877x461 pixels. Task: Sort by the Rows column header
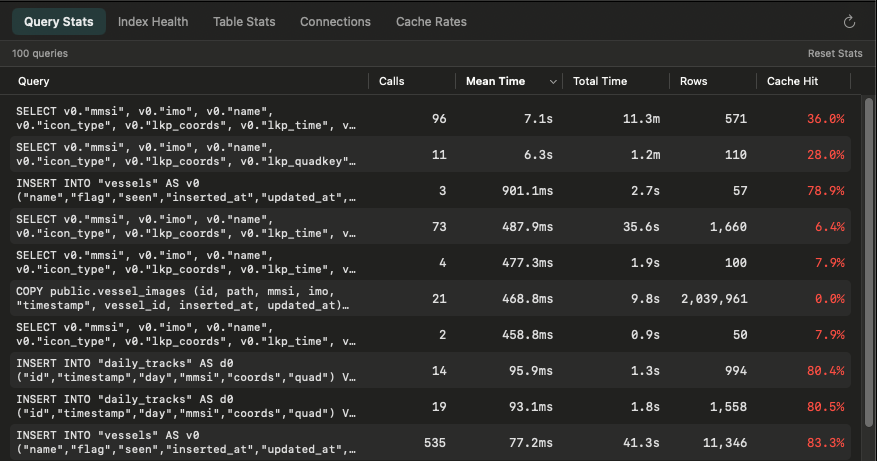(x=694, y=81)
